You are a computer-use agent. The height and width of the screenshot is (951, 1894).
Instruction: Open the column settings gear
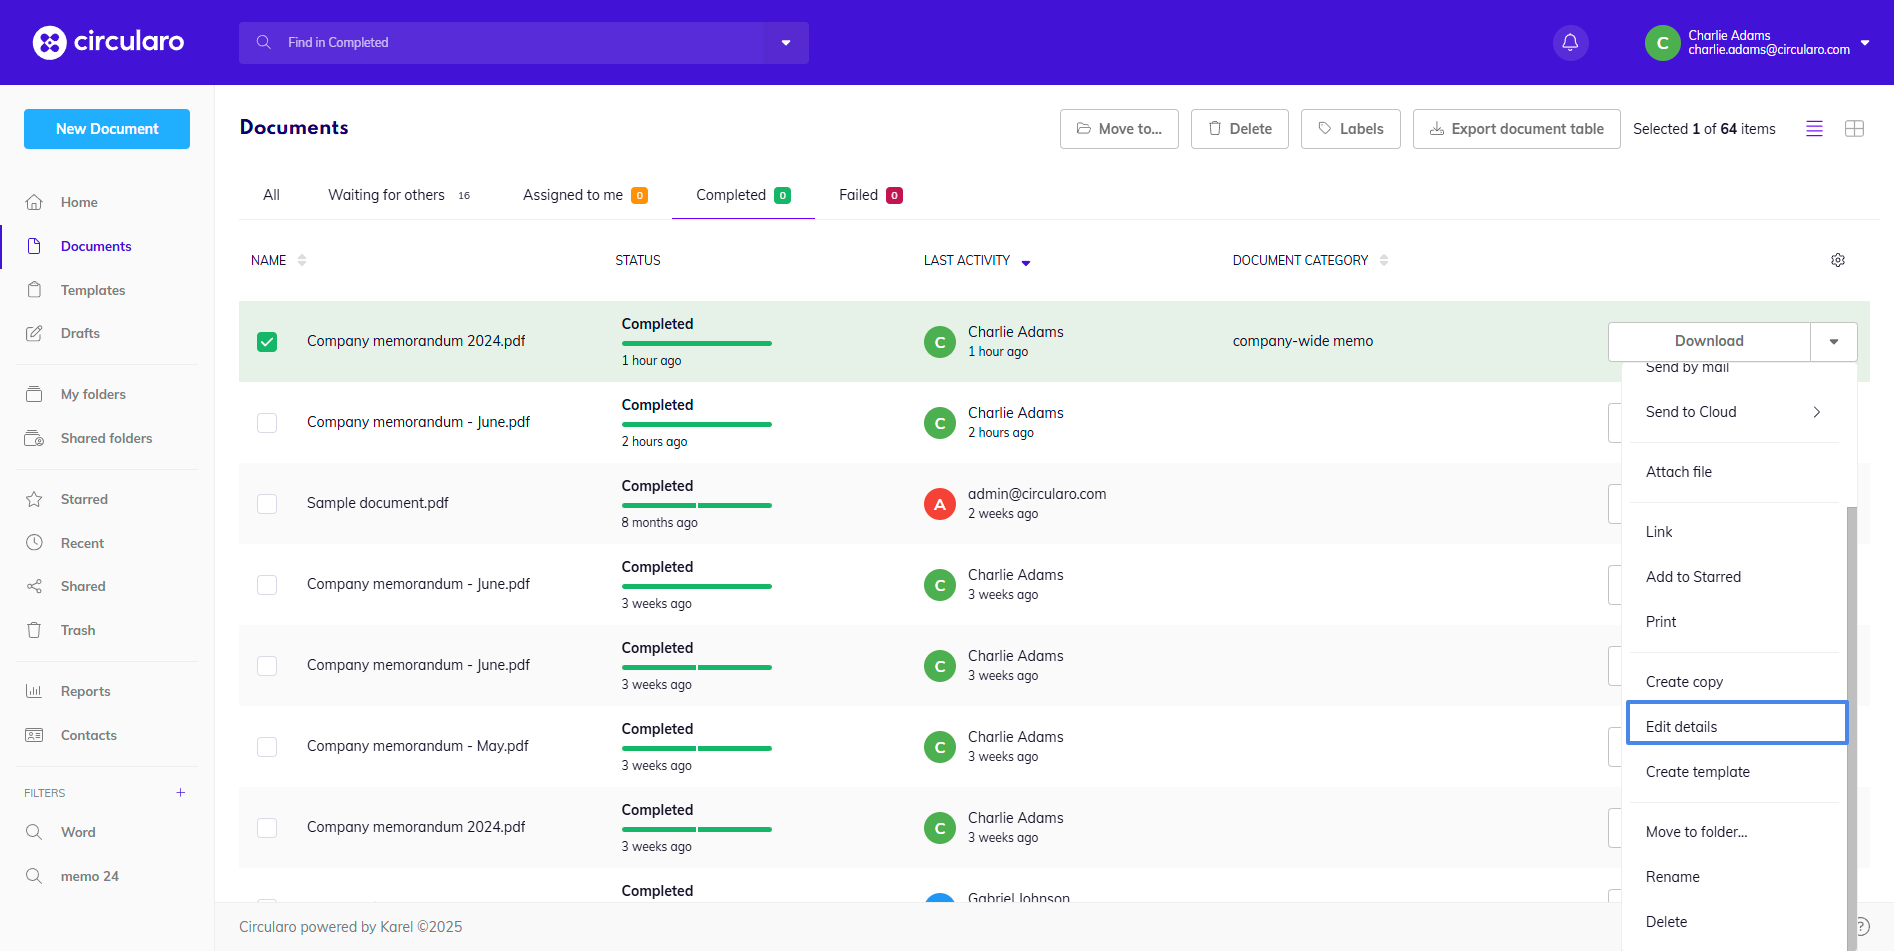click(1838, 260)
